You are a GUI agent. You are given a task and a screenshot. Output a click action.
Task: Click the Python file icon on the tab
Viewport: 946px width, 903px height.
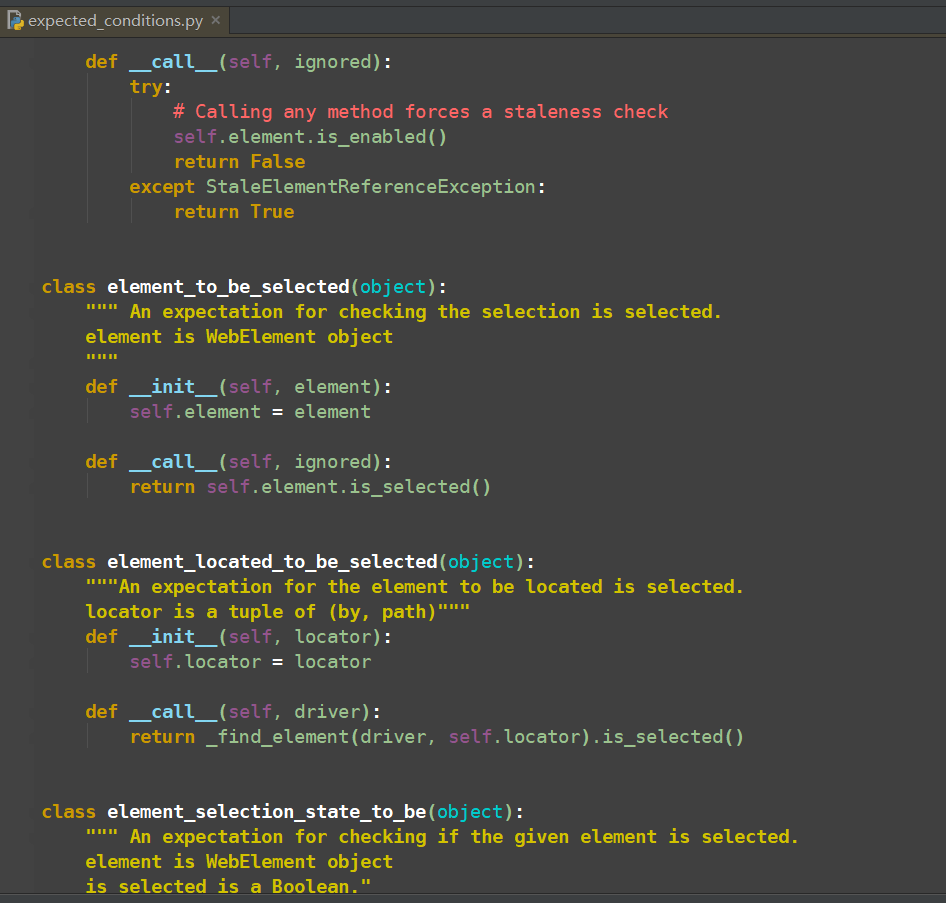click(15, 21)
